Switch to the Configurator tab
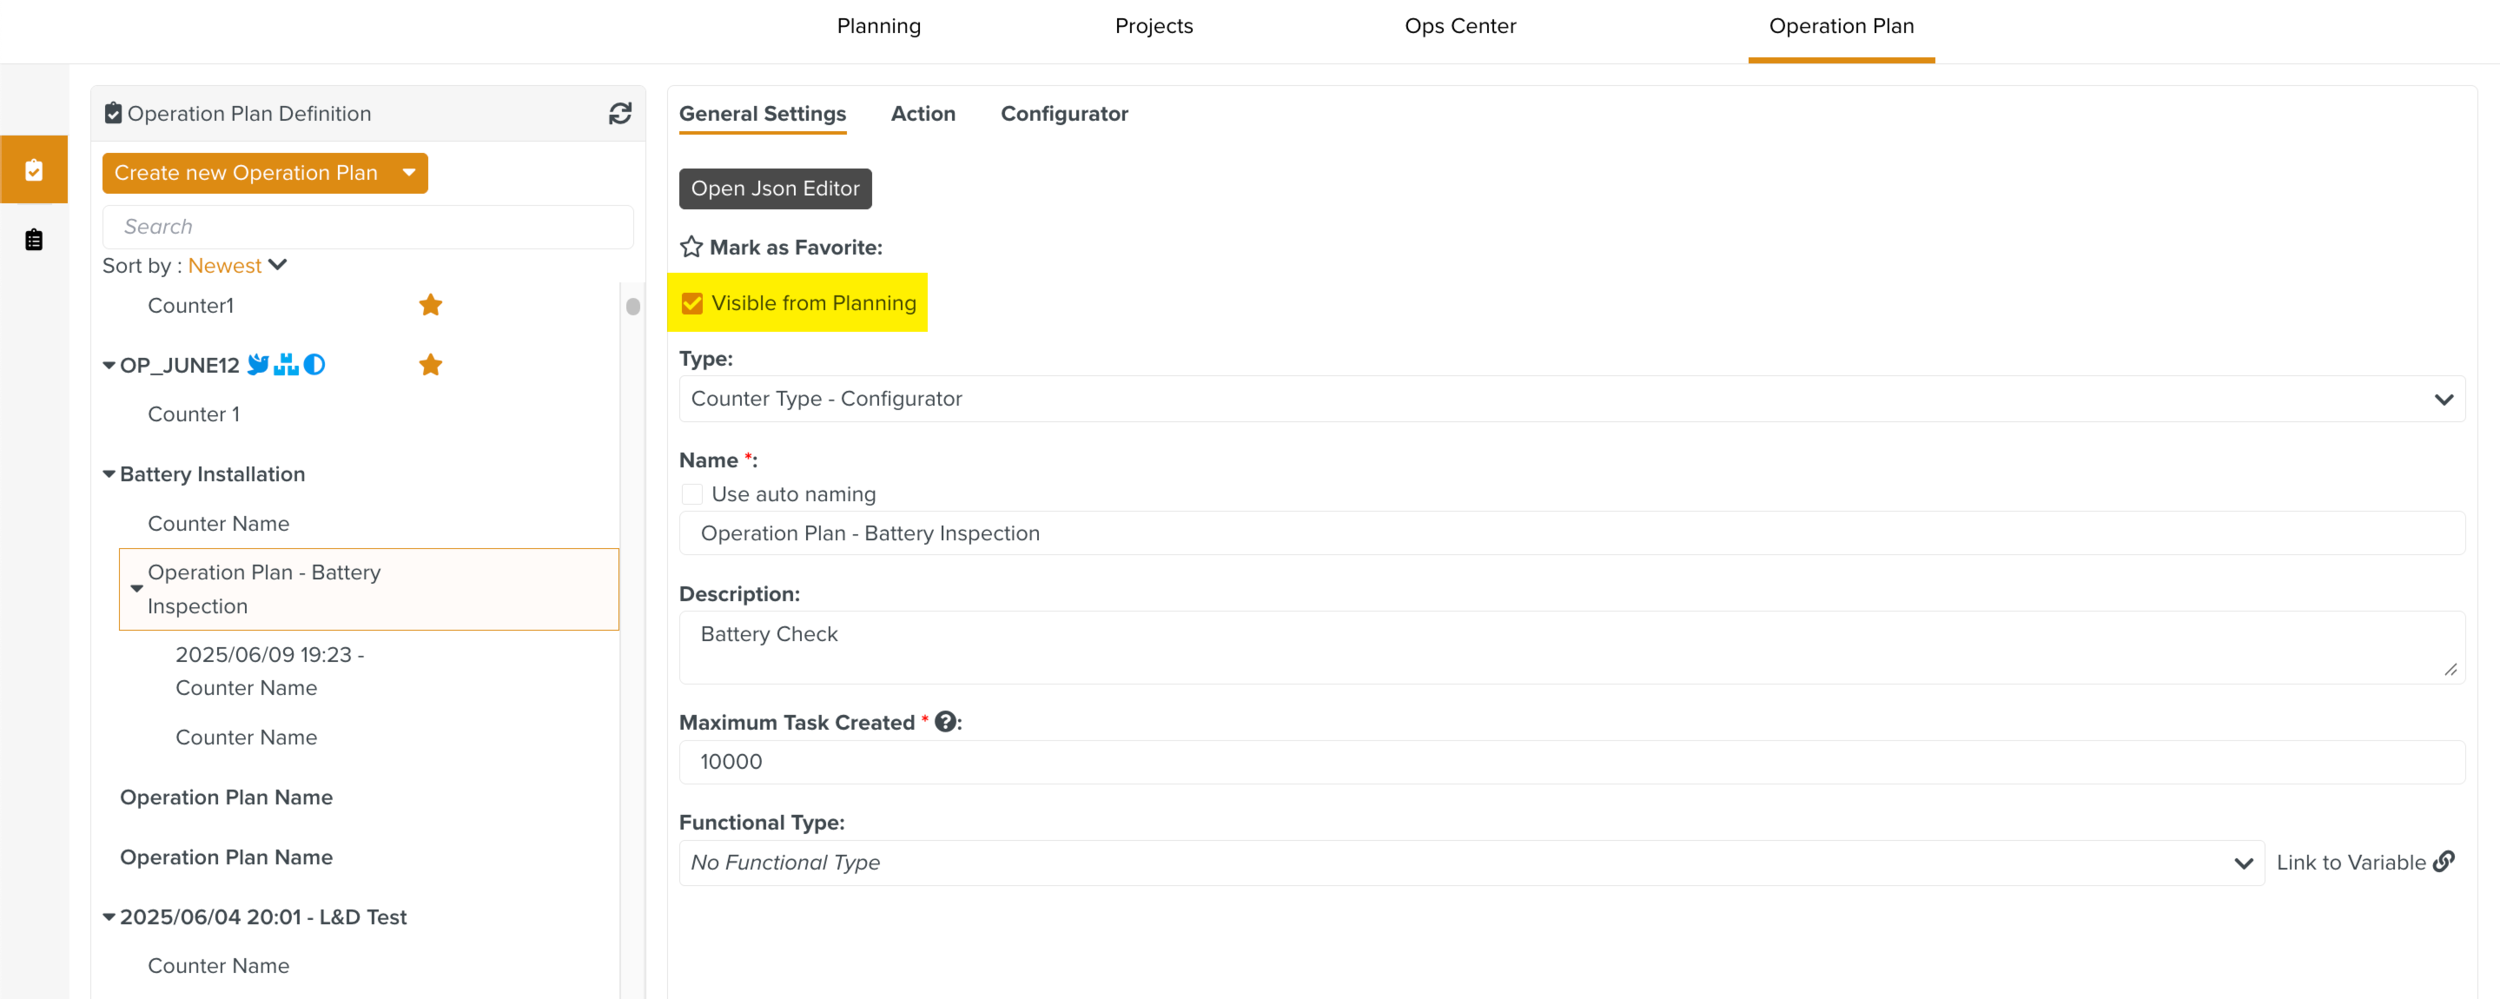2500x999 pixels. [x=1064, y=114]
